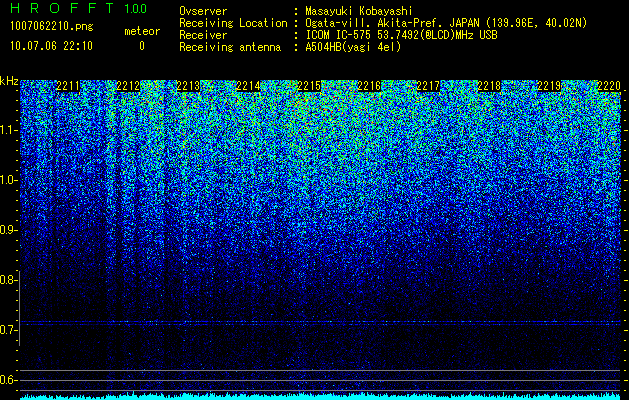This screenshot has width=629, height=400.
Task: Click the 2213 time marker
Action: coord(188,86)
